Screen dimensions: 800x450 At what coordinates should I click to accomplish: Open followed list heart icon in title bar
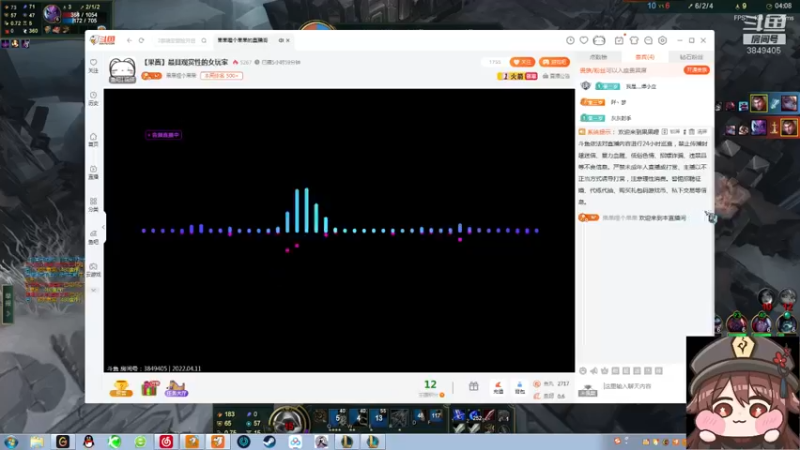point(584,40)
